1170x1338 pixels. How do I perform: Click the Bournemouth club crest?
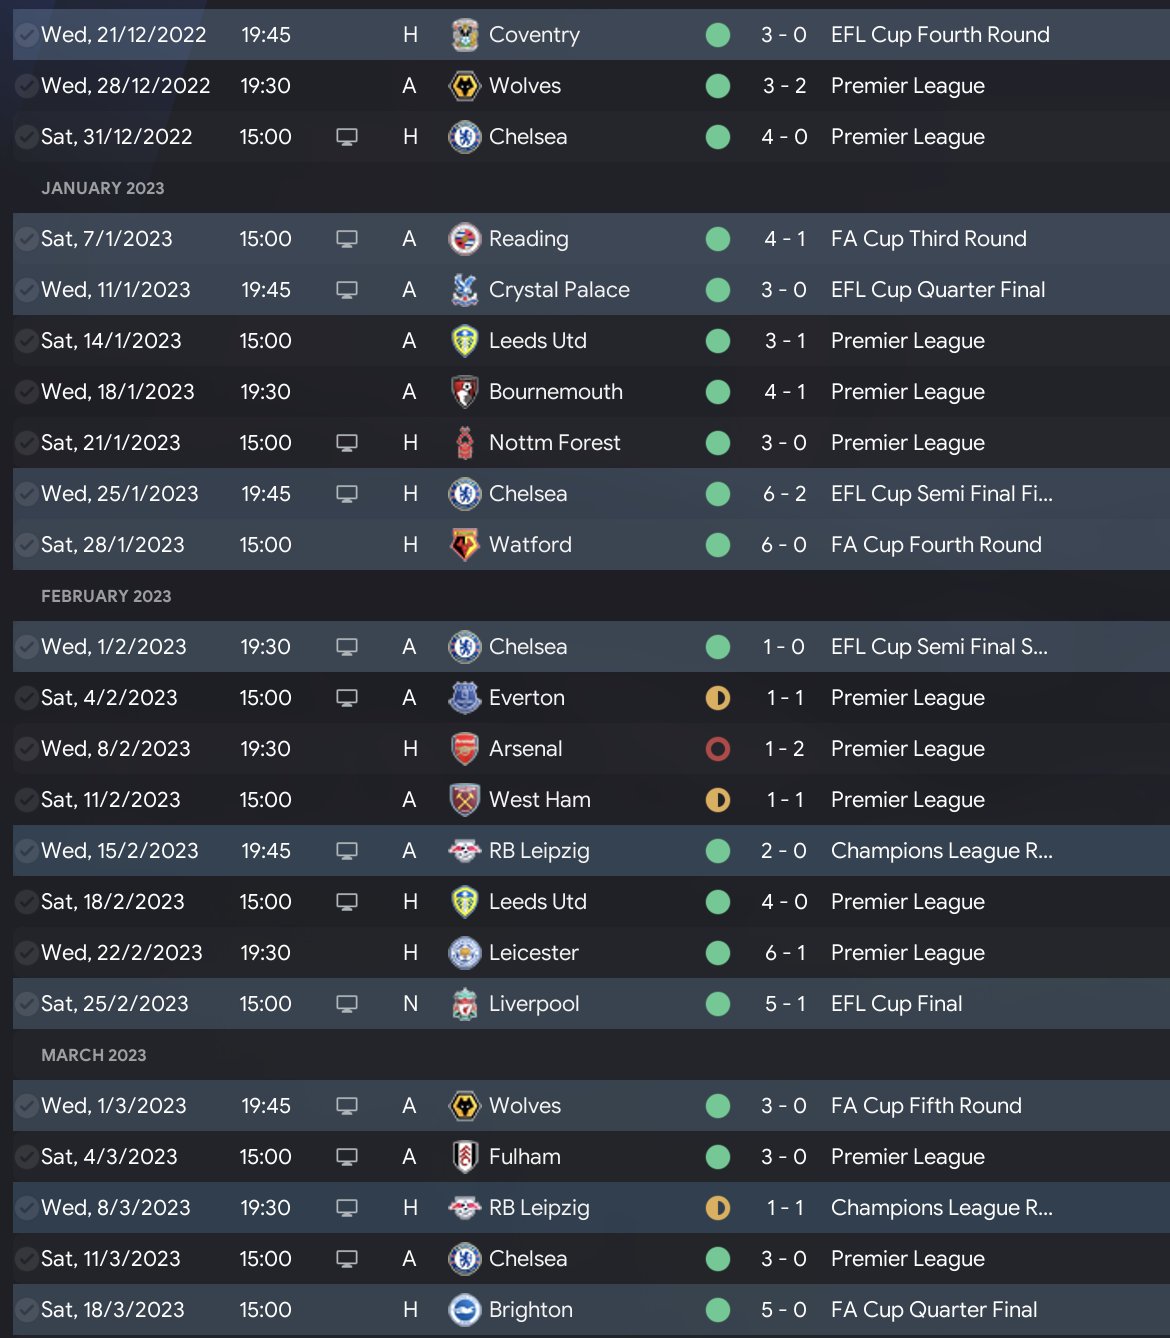[x=464, y=392]
